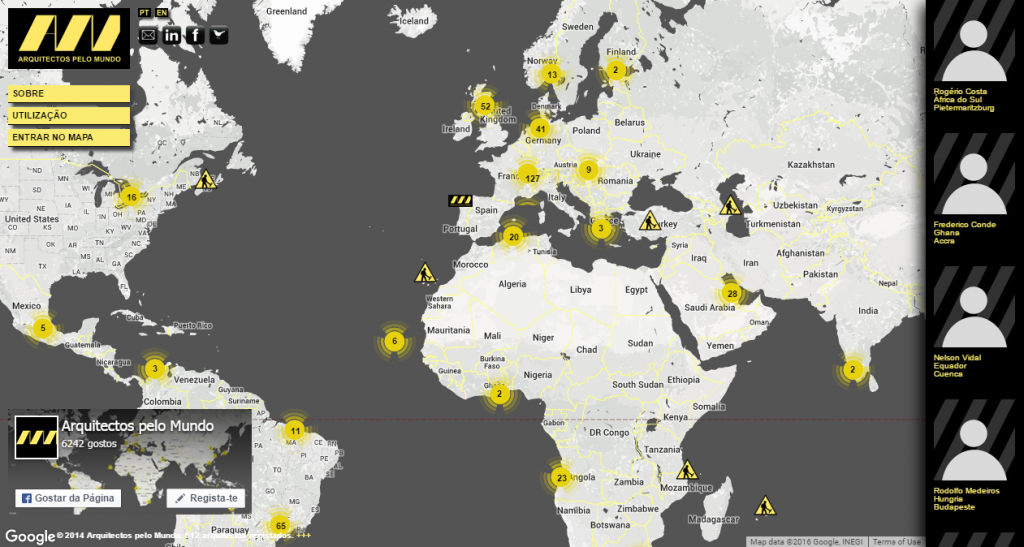Select the construction marker near Madagascar
The width and height of the screenshot is (1024, 547).
765,505
